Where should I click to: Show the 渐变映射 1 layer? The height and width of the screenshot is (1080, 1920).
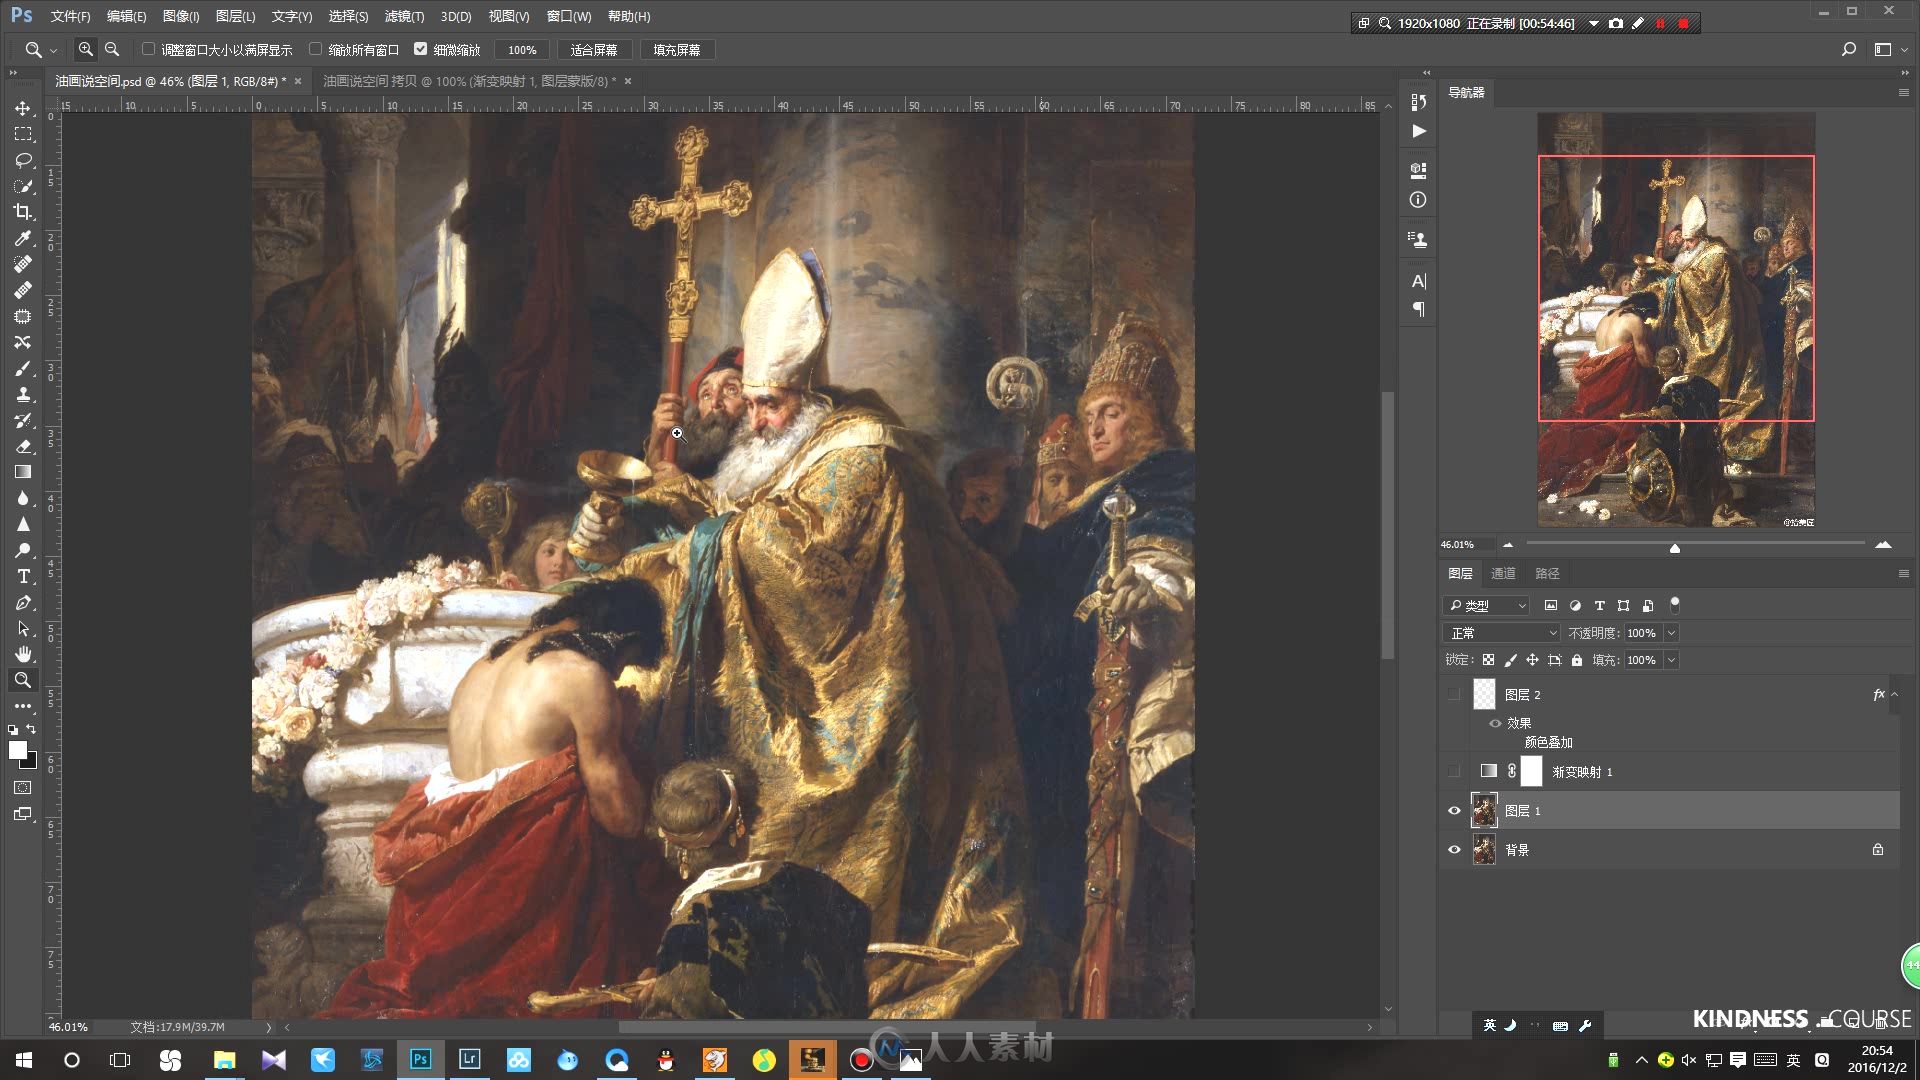(1454, 771)
